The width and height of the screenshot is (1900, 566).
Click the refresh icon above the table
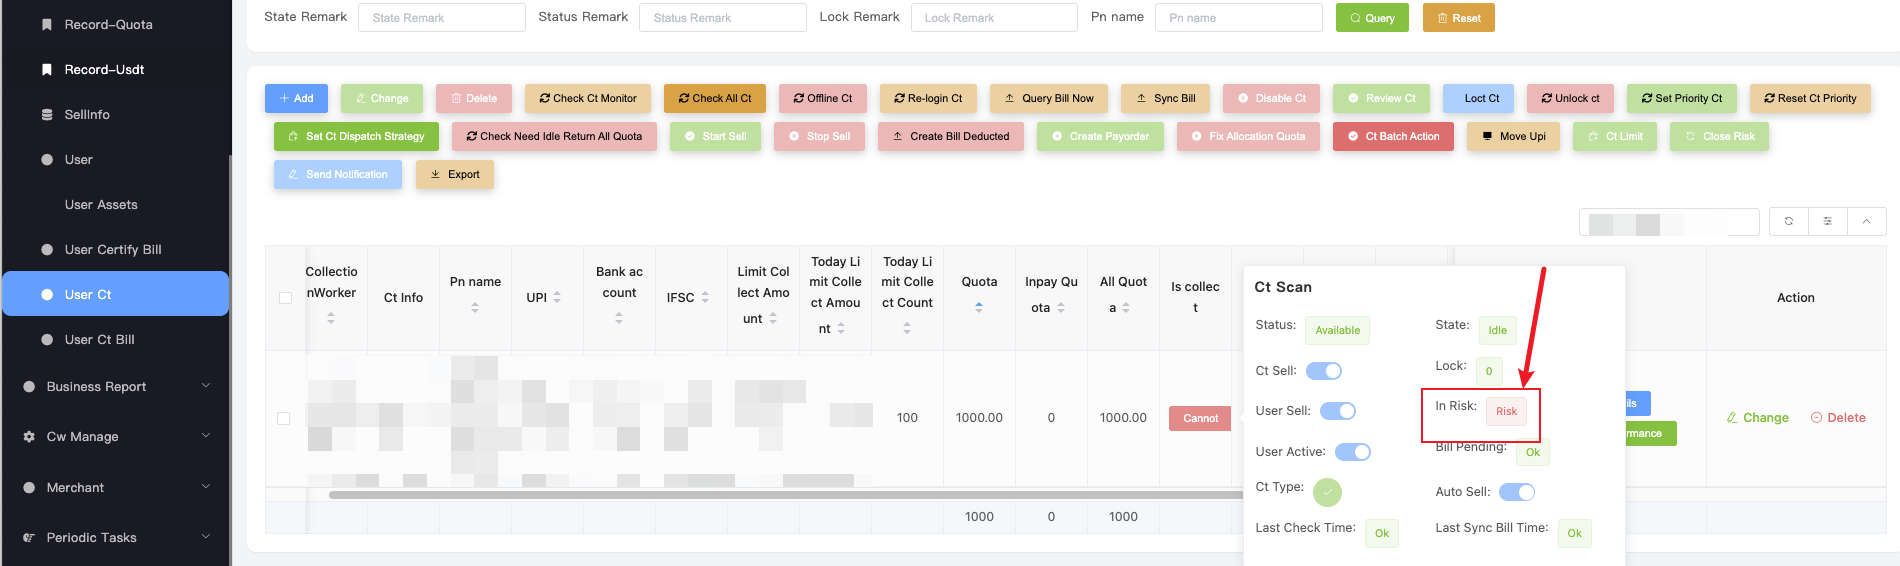1788,221
